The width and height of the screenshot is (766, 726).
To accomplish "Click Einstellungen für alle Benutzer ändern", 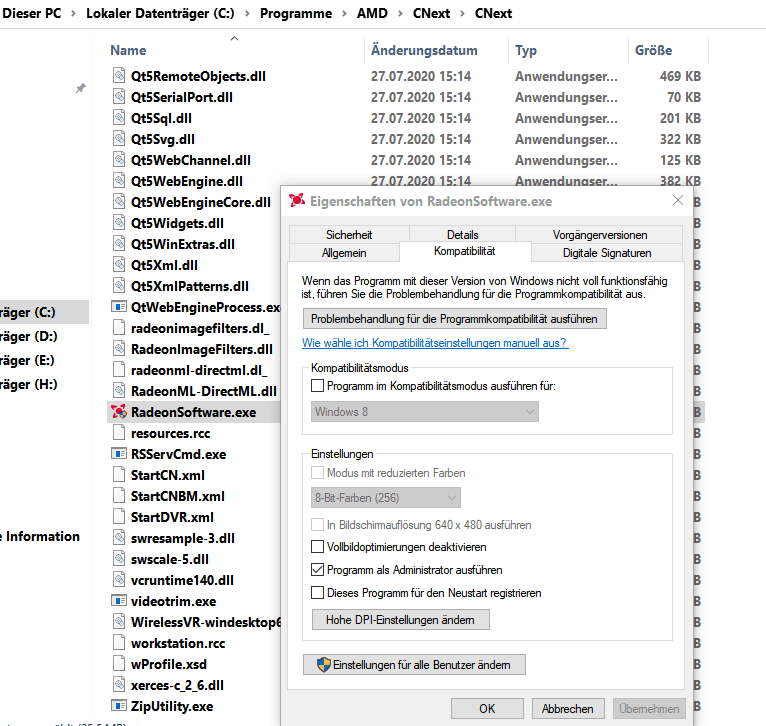I will click(414, 664).
